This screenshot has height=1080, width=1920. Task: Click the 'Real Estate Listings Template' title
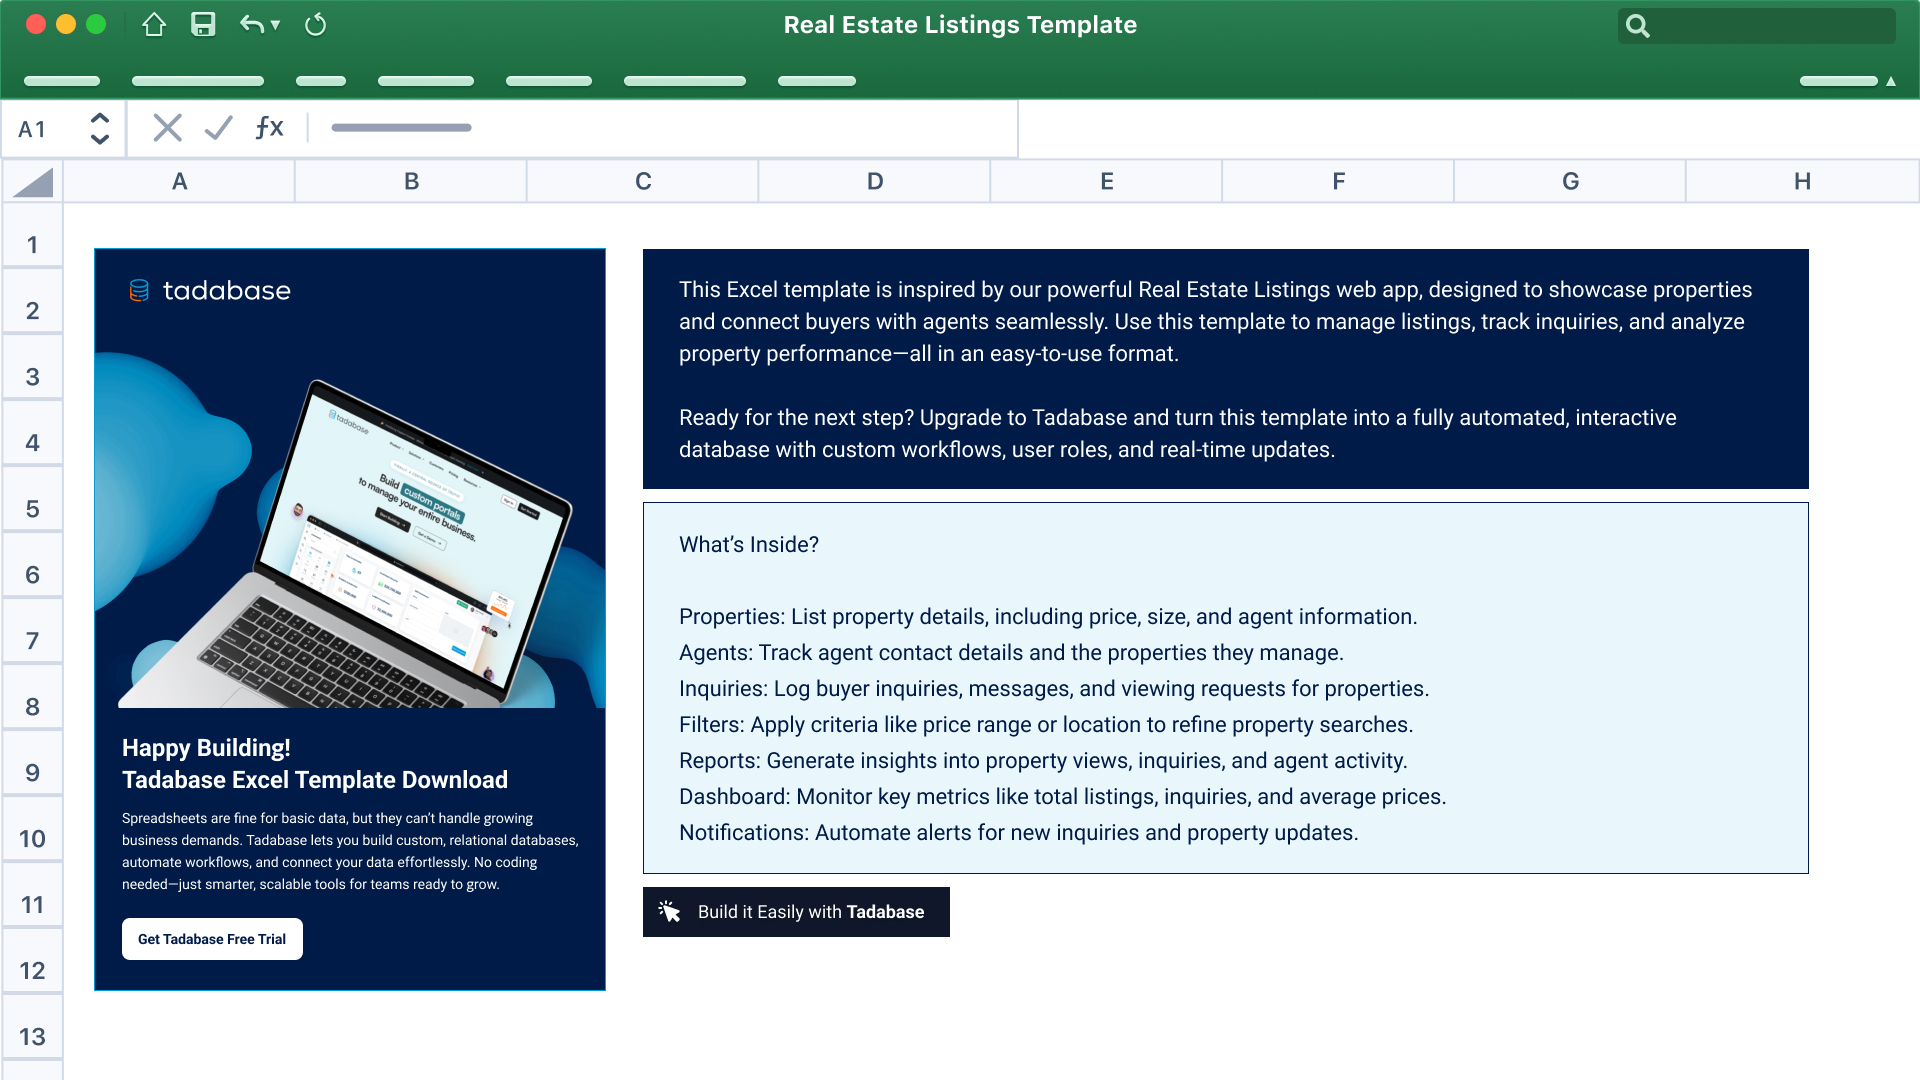coord(960,25)
